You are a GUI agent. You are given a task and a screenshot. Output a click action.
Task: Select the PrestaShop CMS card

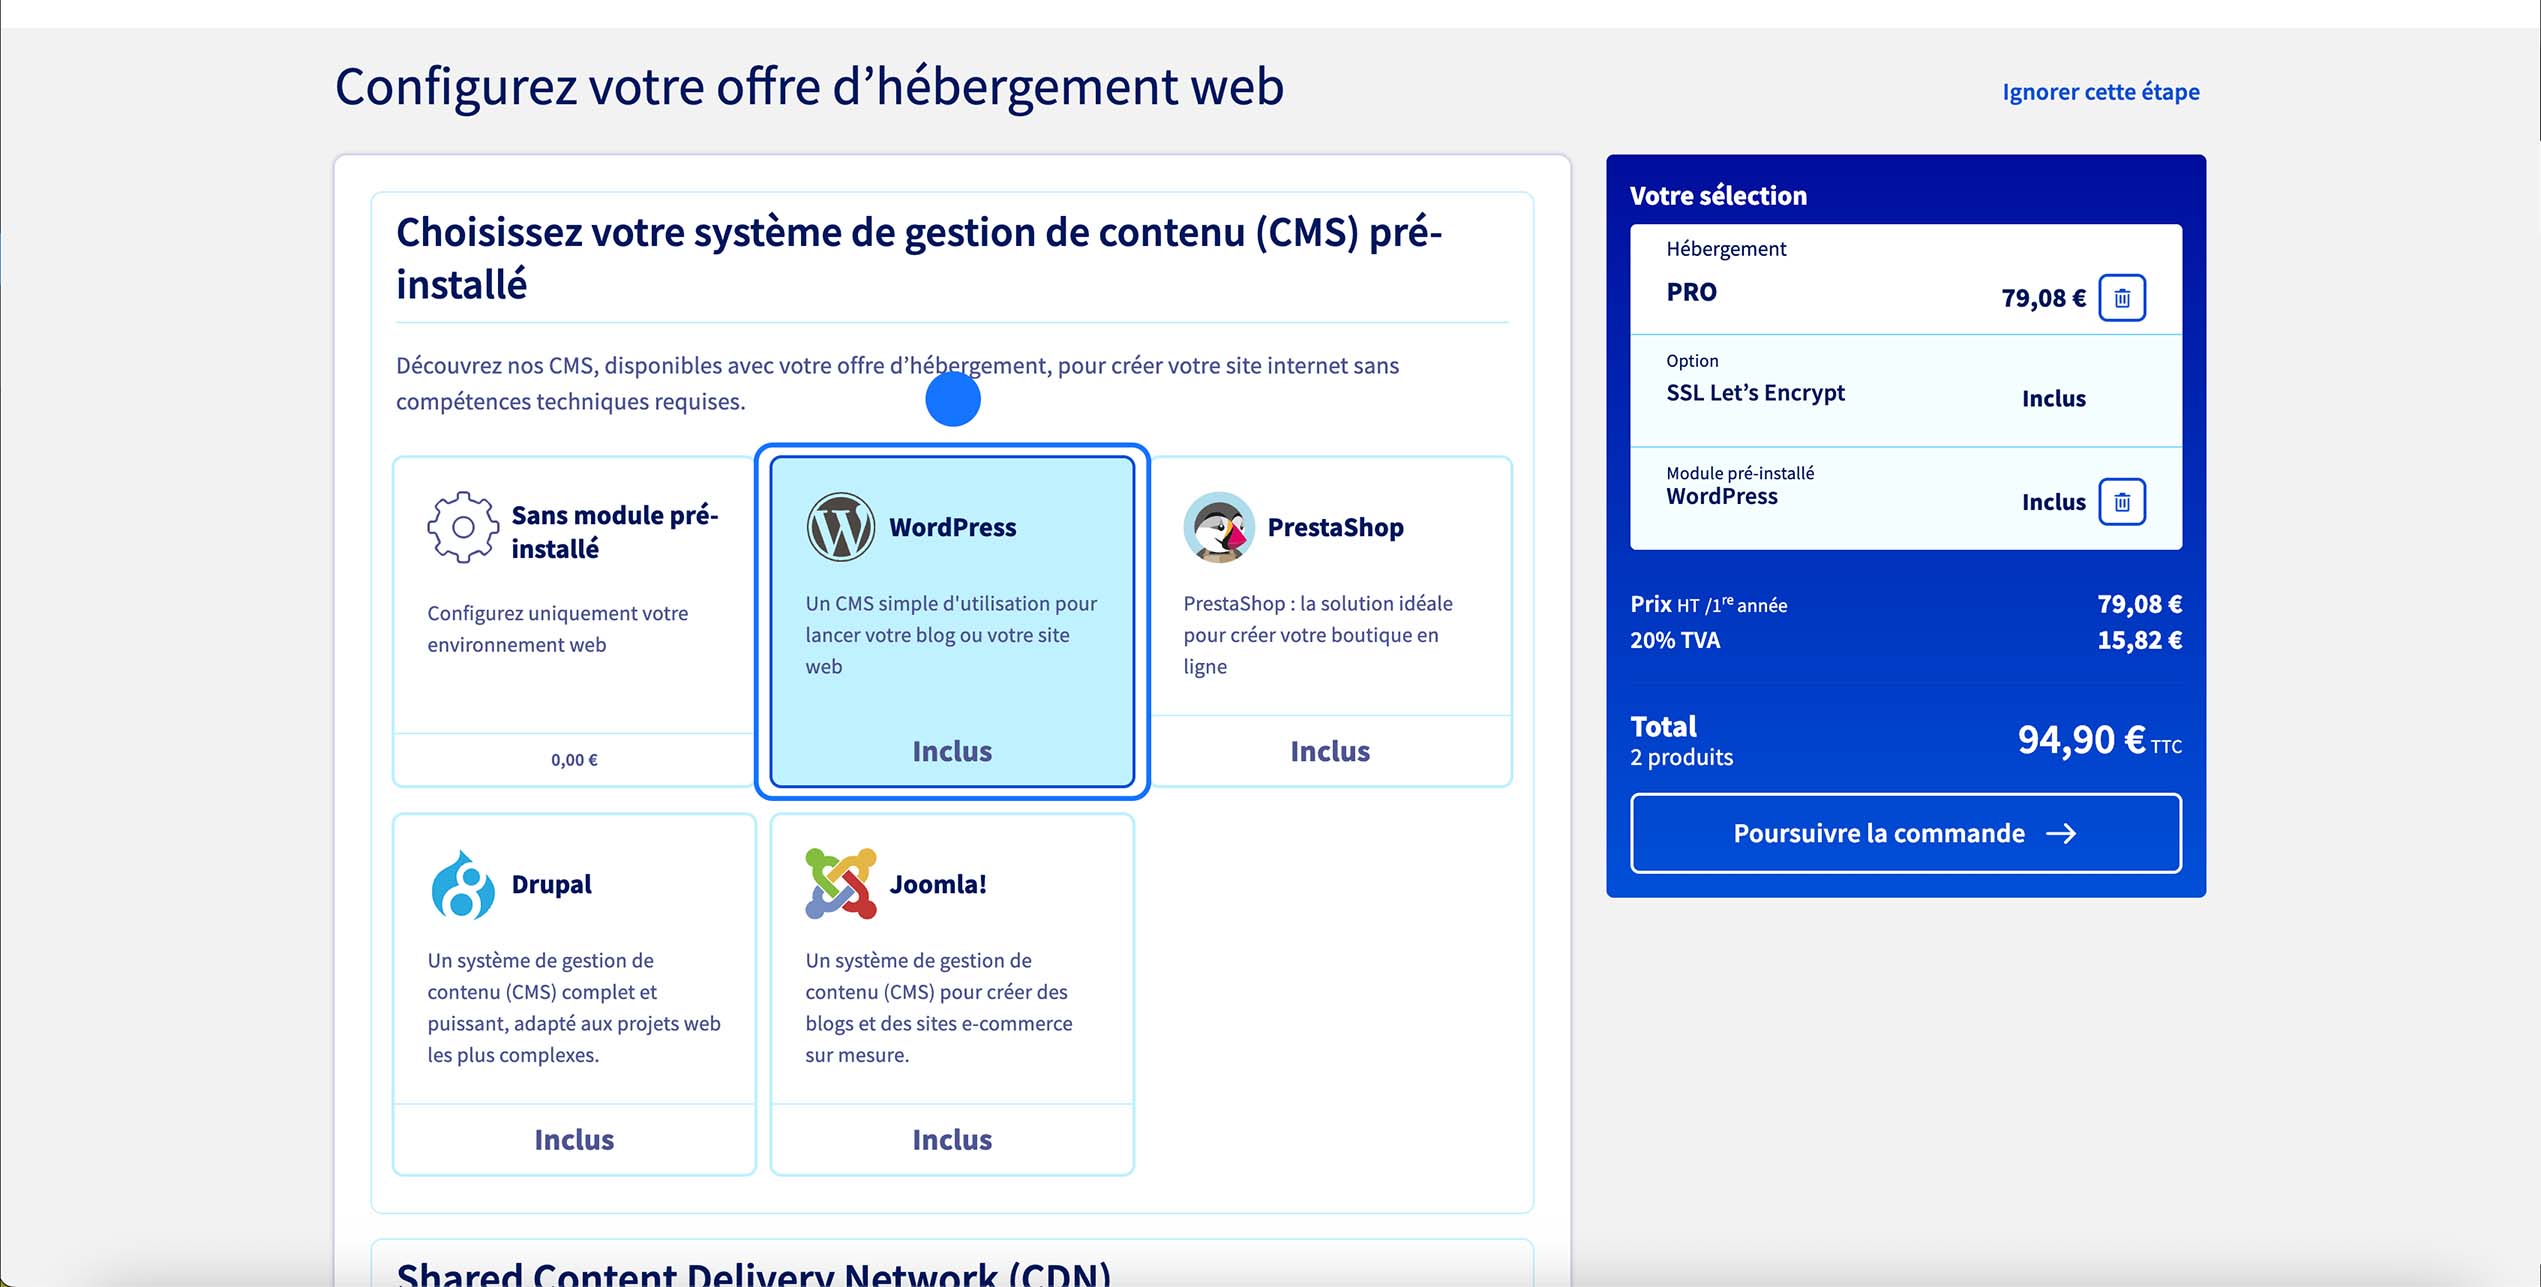[x=1330, y=620]
